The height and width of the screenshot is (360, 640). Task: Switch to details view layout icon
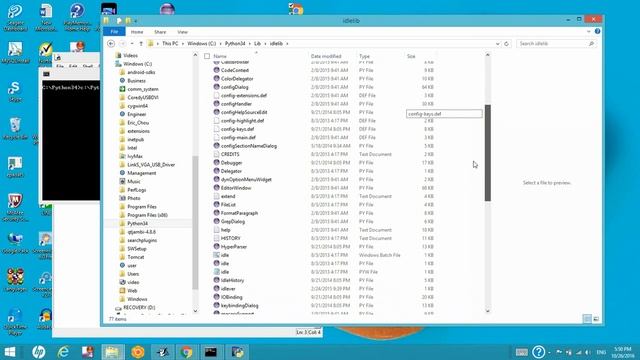coord(587,319)
